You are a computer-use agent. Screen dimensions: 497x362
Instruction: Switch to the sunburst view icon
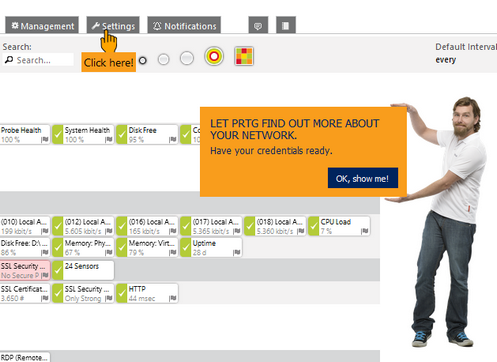point(214,56)
